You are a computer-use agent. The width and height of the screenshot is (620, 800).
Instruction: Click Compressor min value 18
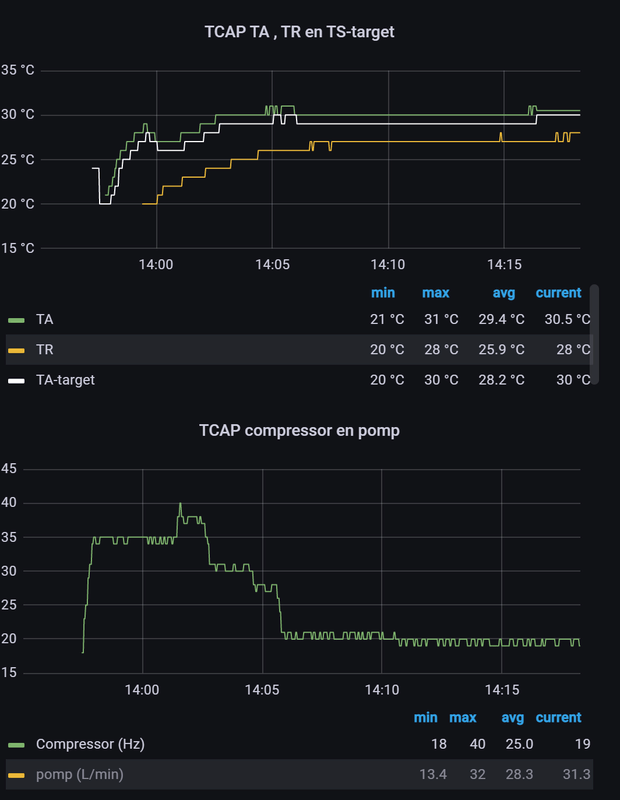click(x=439, y=744)
